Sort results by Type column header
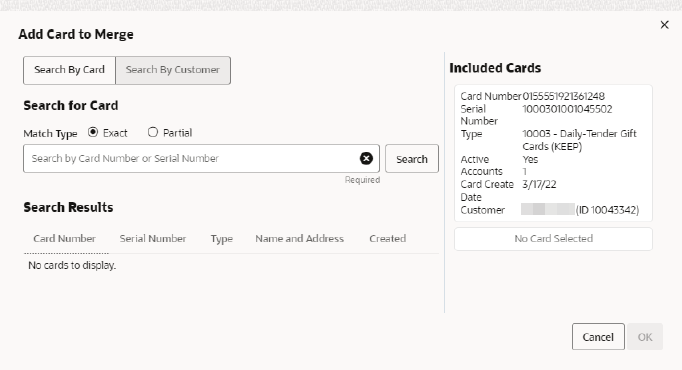The image size is (682, 370). (x=222, y=239)
